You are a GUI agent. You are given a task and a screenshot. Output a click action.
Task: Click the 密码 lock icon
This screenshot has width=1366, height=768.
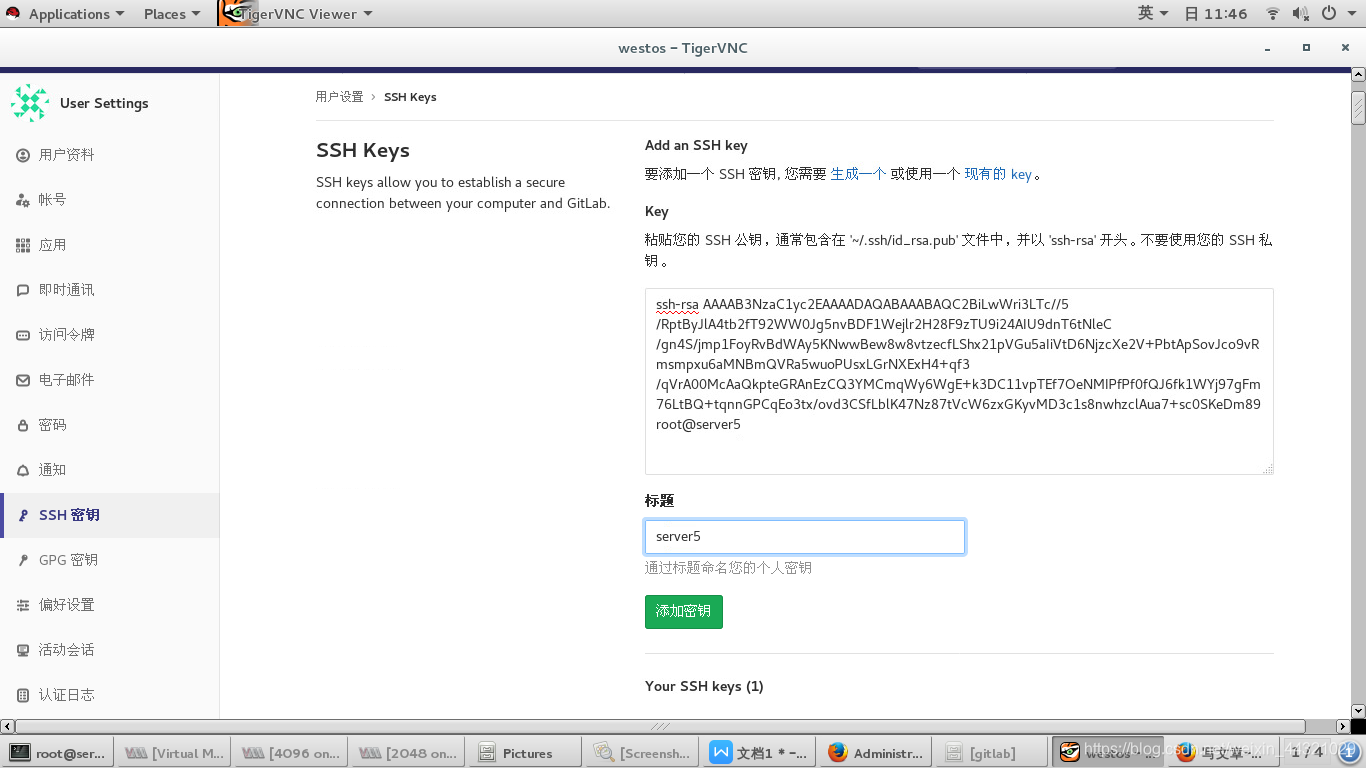(23, 425)
